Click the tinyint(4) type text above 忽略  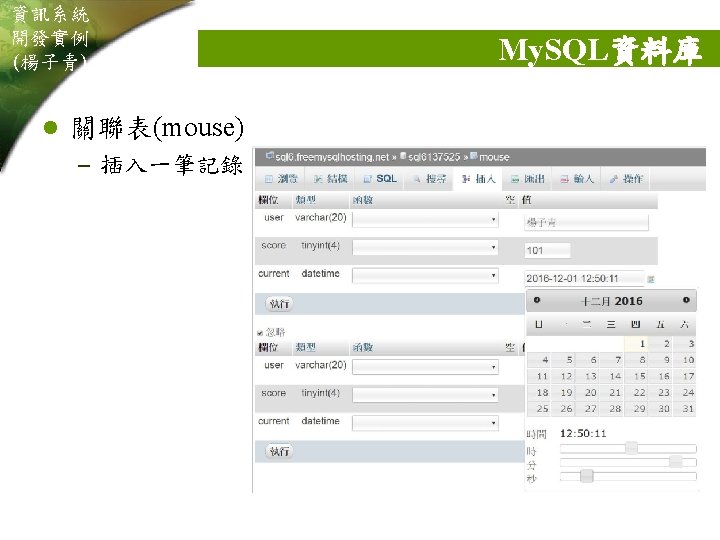[x=321, y=246]
